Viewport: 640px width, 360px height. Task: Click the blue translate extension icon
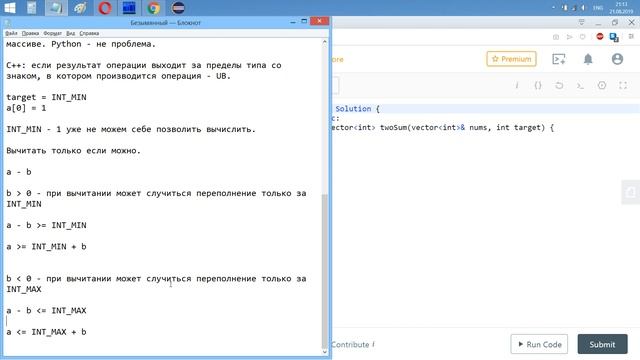pyautogui.click(x=613, y=37)
